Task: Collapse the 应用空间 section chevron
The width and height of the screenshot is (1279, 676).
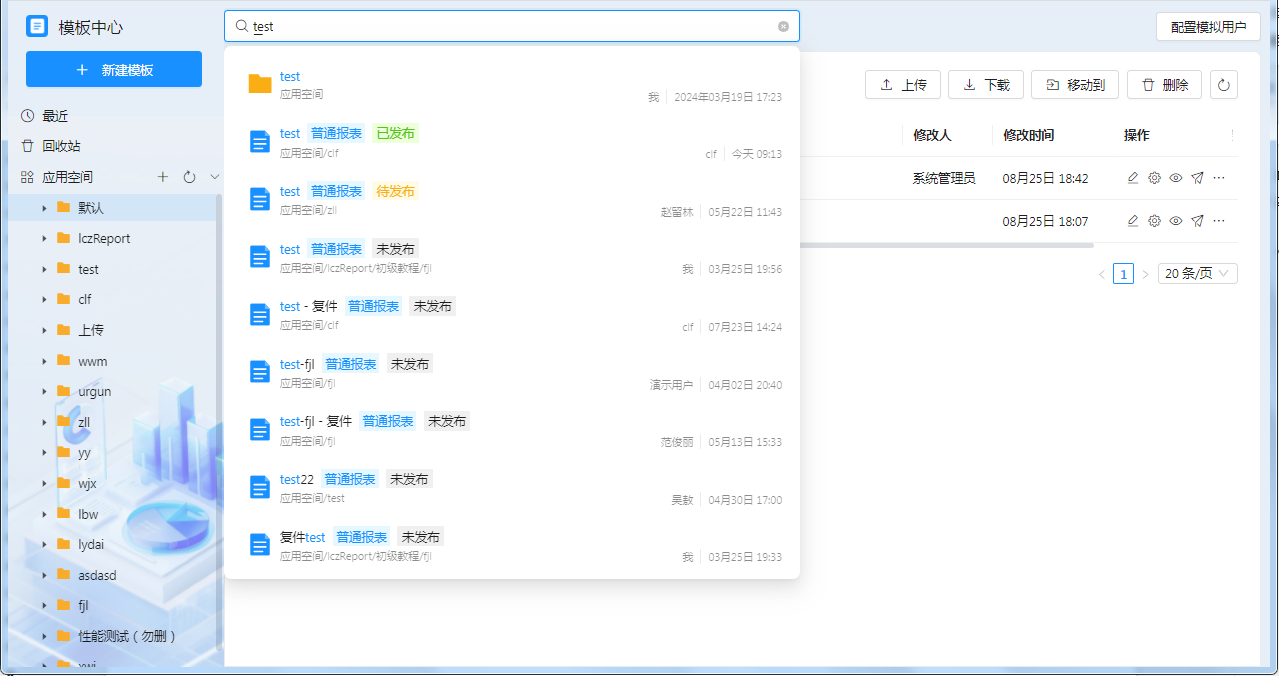Action: click(214, 177)
